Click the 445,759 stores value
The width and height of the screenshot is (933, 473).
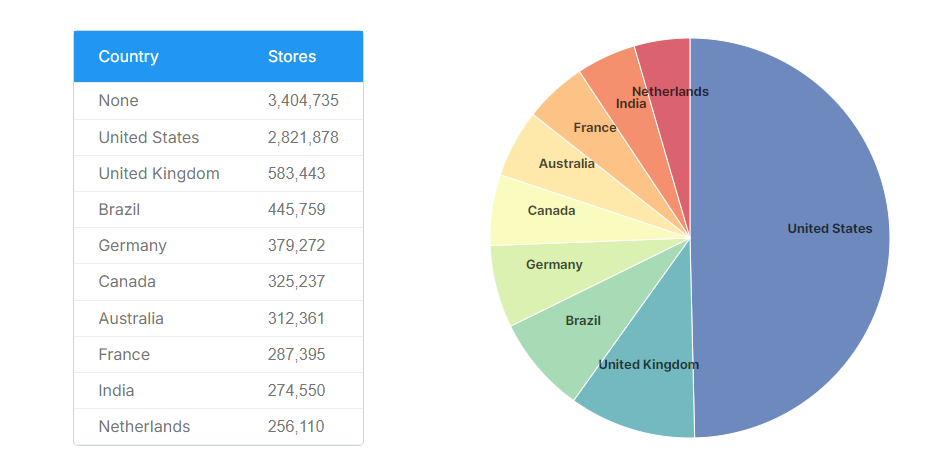point(296,209)
